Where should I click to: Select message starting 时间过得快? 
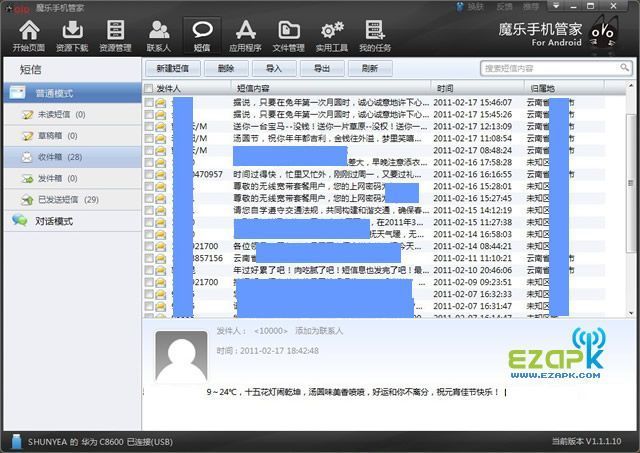coord(327,175)
